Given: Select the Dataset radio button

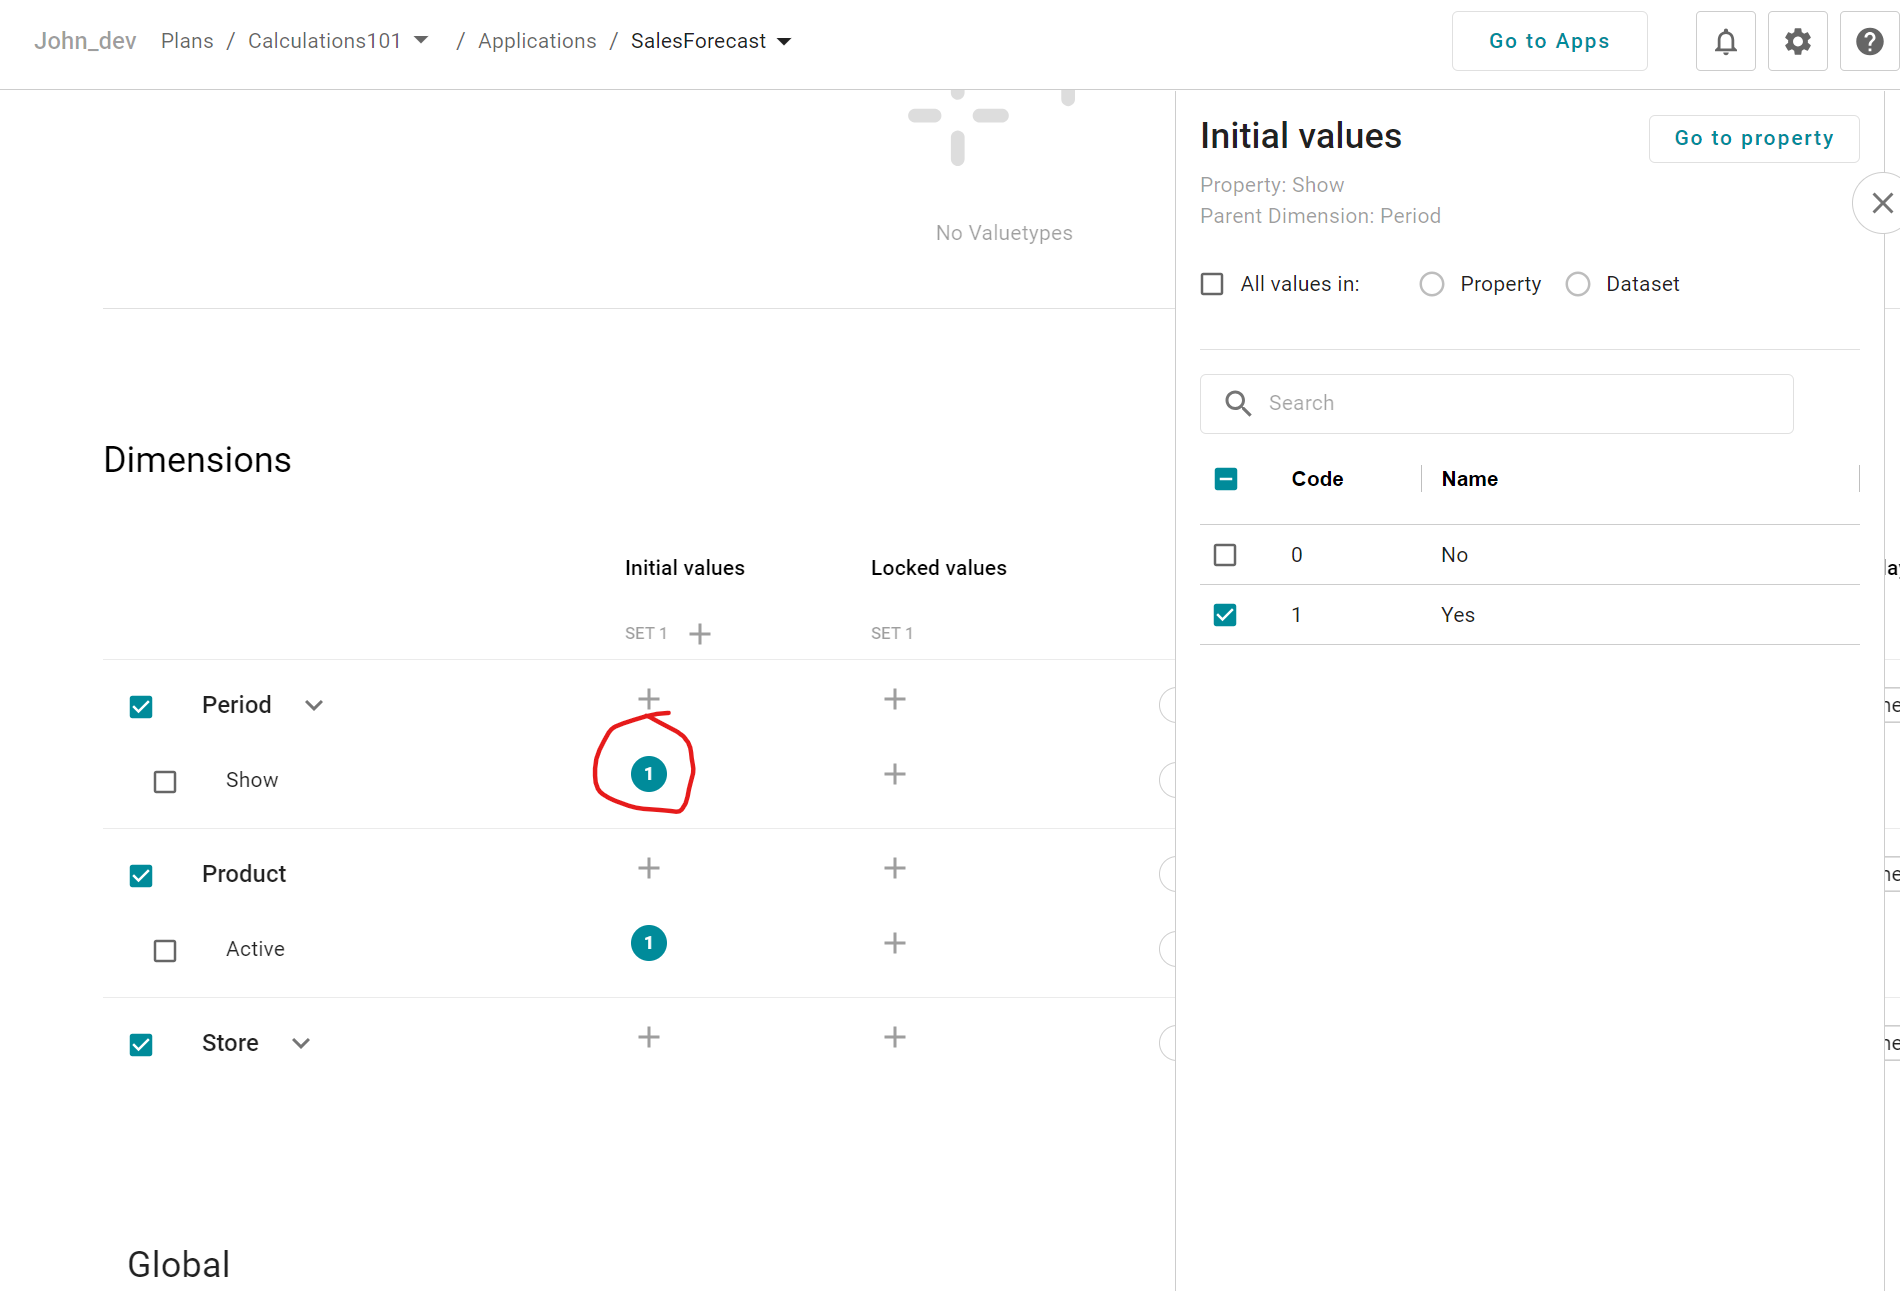Looking at the screenshot, I should click(1578, 284).
